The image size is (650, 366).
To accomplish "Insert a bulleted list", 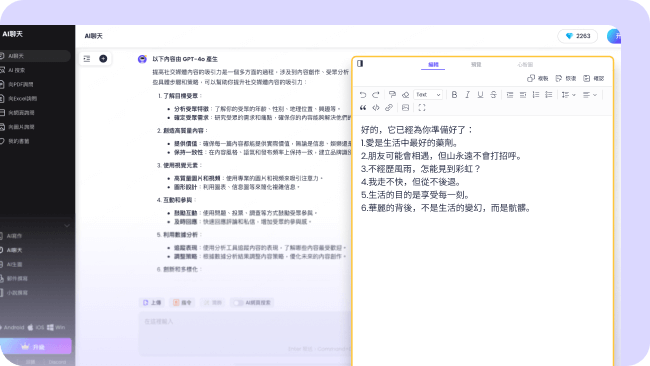I will tap(549, 95).
